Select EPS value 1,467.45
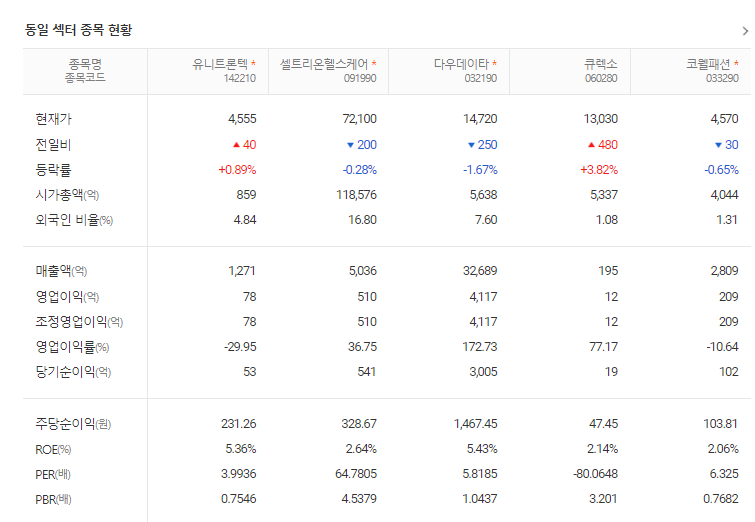Image resolution: width=755 pixels, height=522 pixels. pos(475,424)
